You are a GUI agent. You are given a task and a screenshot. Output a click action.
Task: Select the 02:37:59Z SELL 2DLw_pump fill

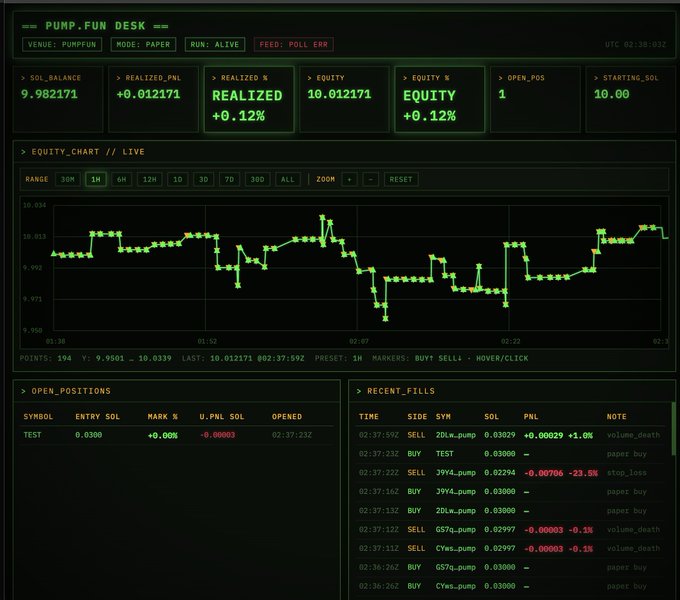click(510, 435)
